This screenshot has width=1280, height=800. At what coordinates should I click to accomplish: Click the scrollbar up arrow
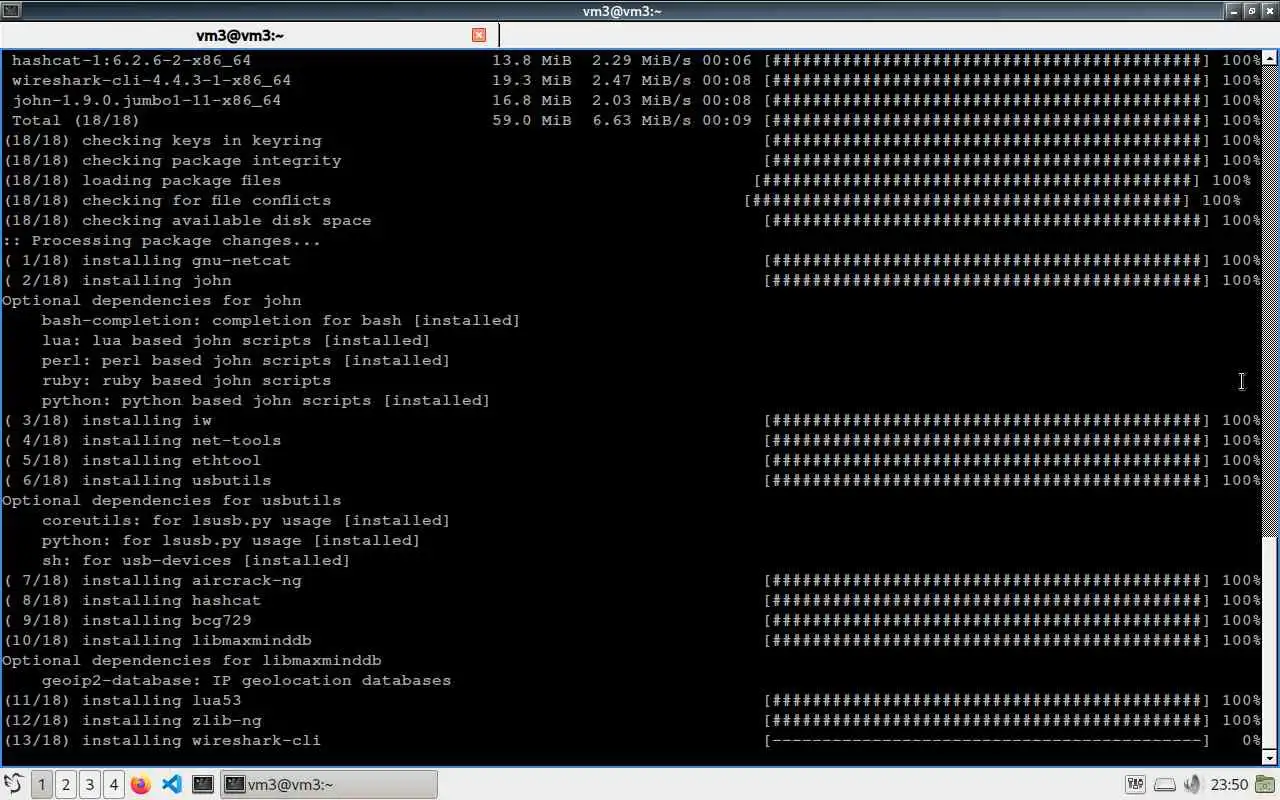(x=1271, y=56)
